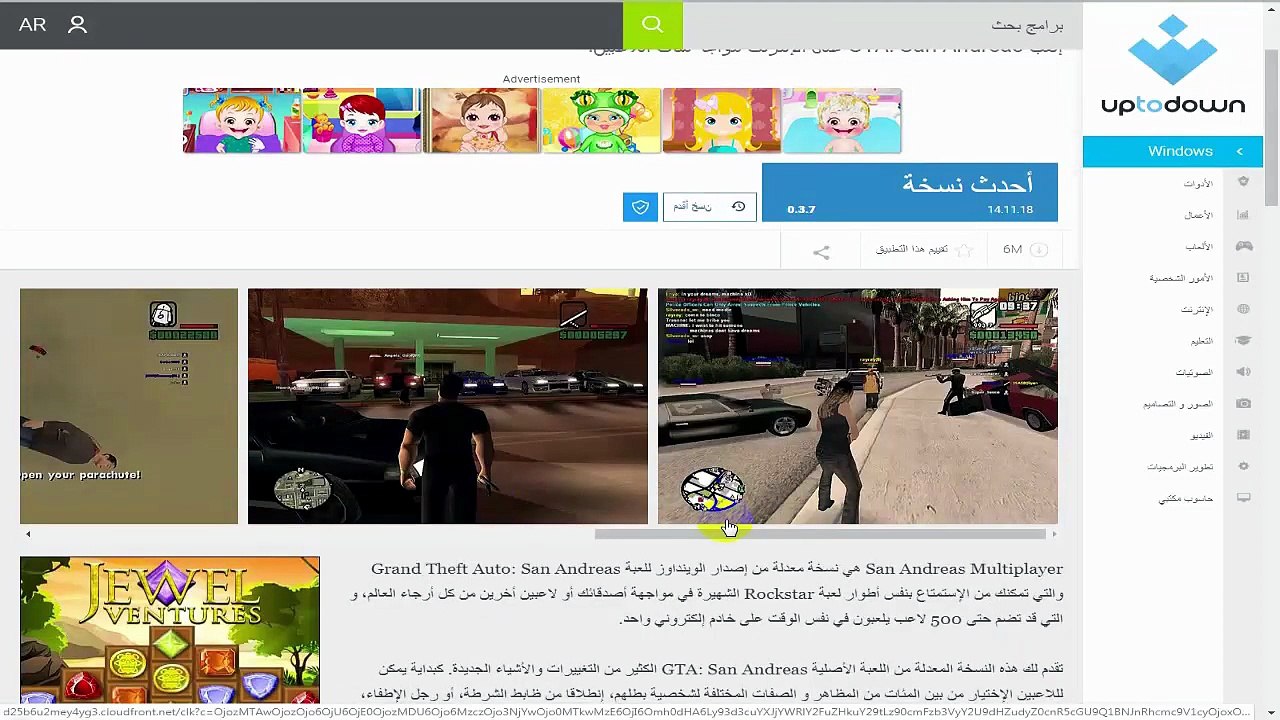Open the camera icon for الصور و التصاميم
This screenshot has height=720, width=1280.
tap(1243, 403)
